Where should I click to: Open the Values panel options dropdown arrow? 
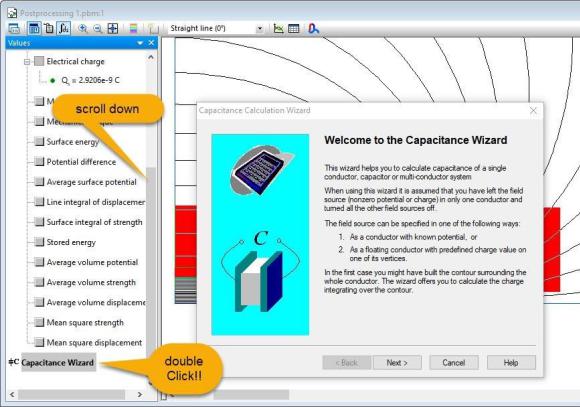coord(140,43)
